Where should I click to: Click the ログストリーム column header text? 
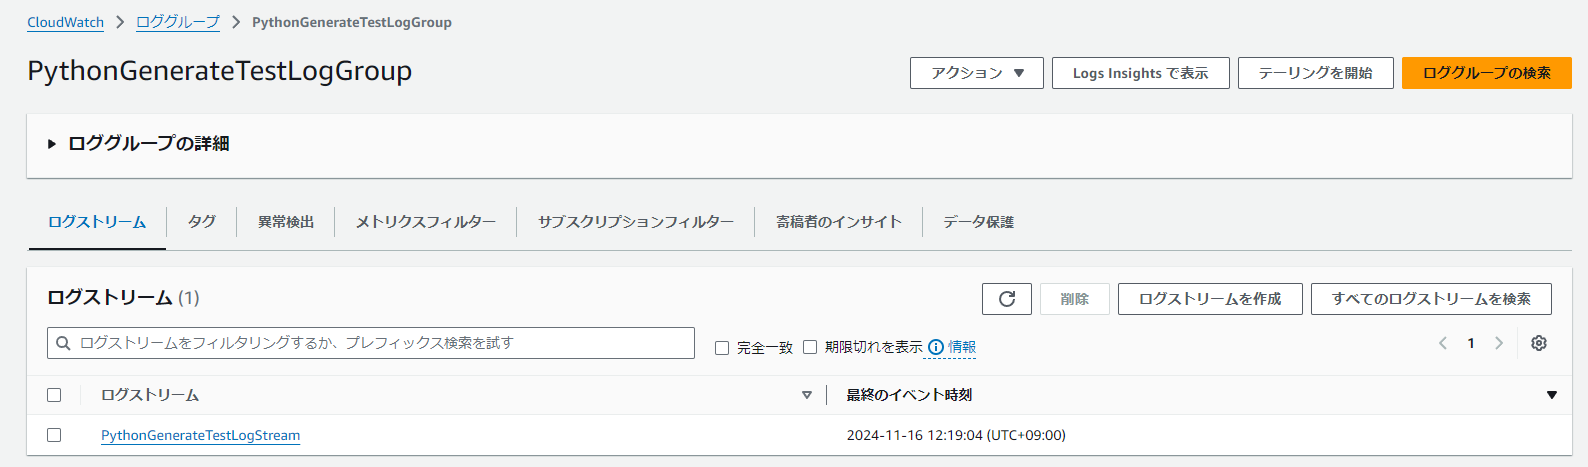(x=150, y=395)
